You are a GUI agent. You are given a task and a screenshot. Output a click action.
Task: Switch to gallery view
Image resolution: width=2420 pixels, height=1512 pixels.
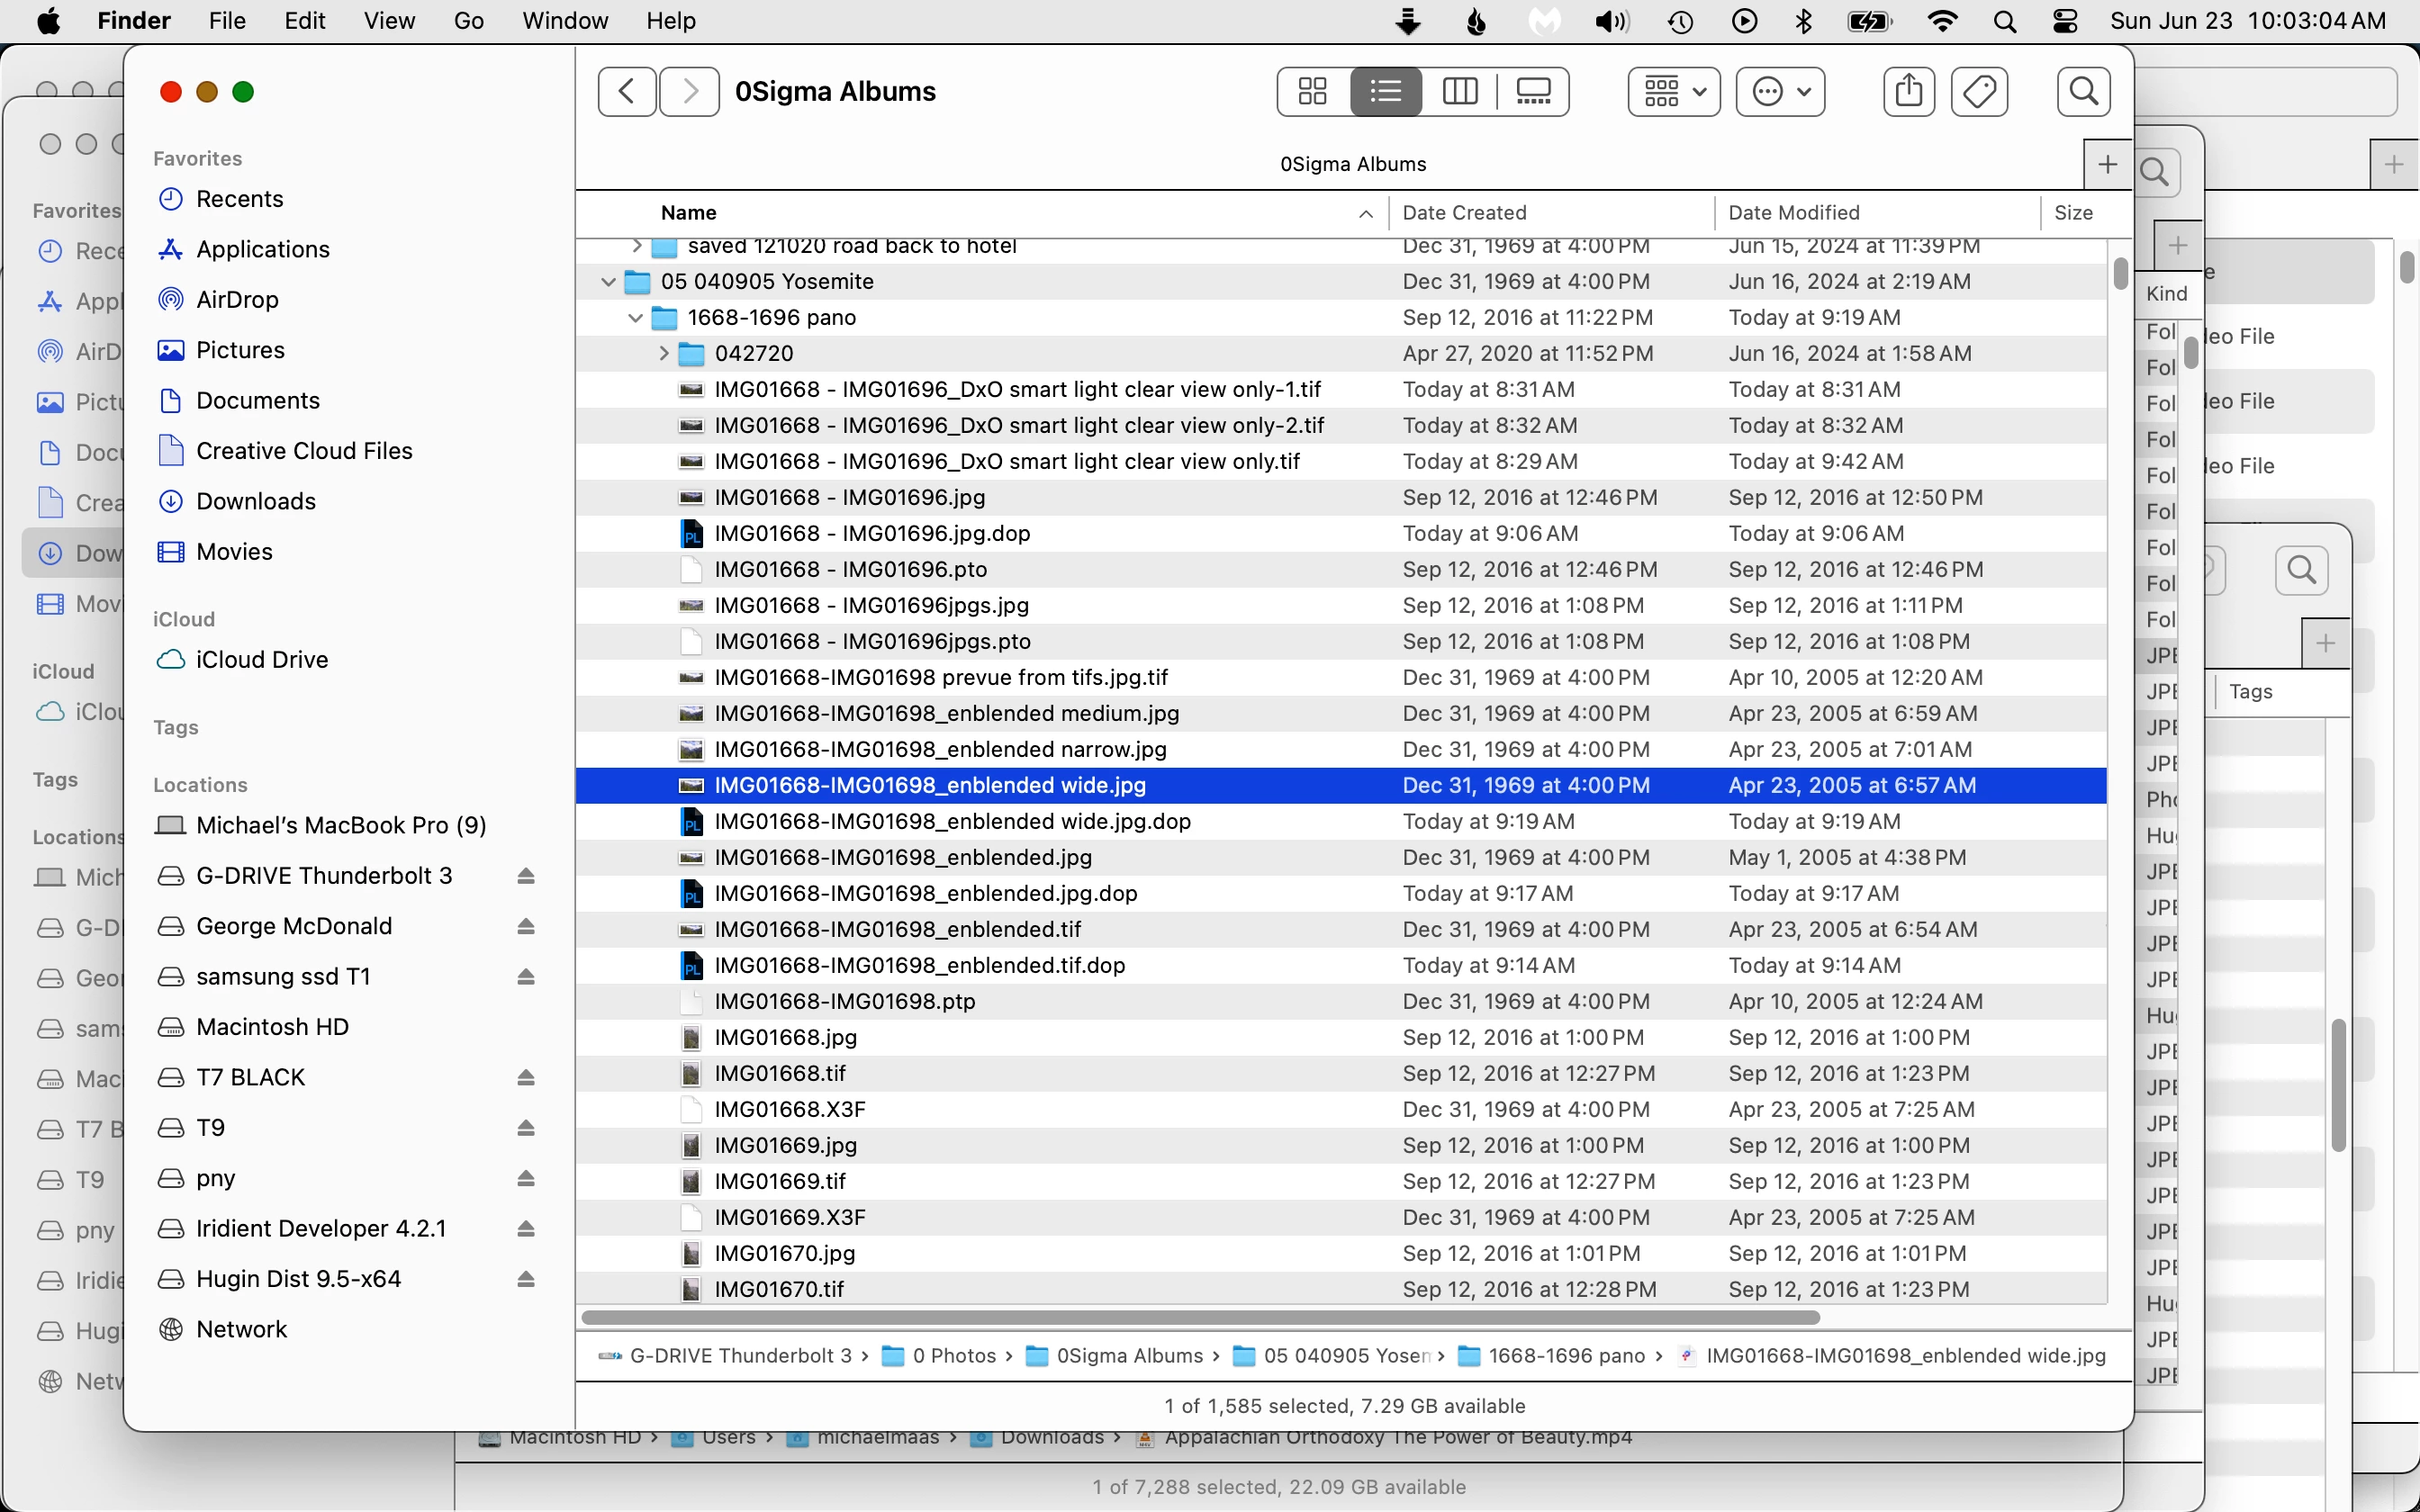(x=1532, y=92)
